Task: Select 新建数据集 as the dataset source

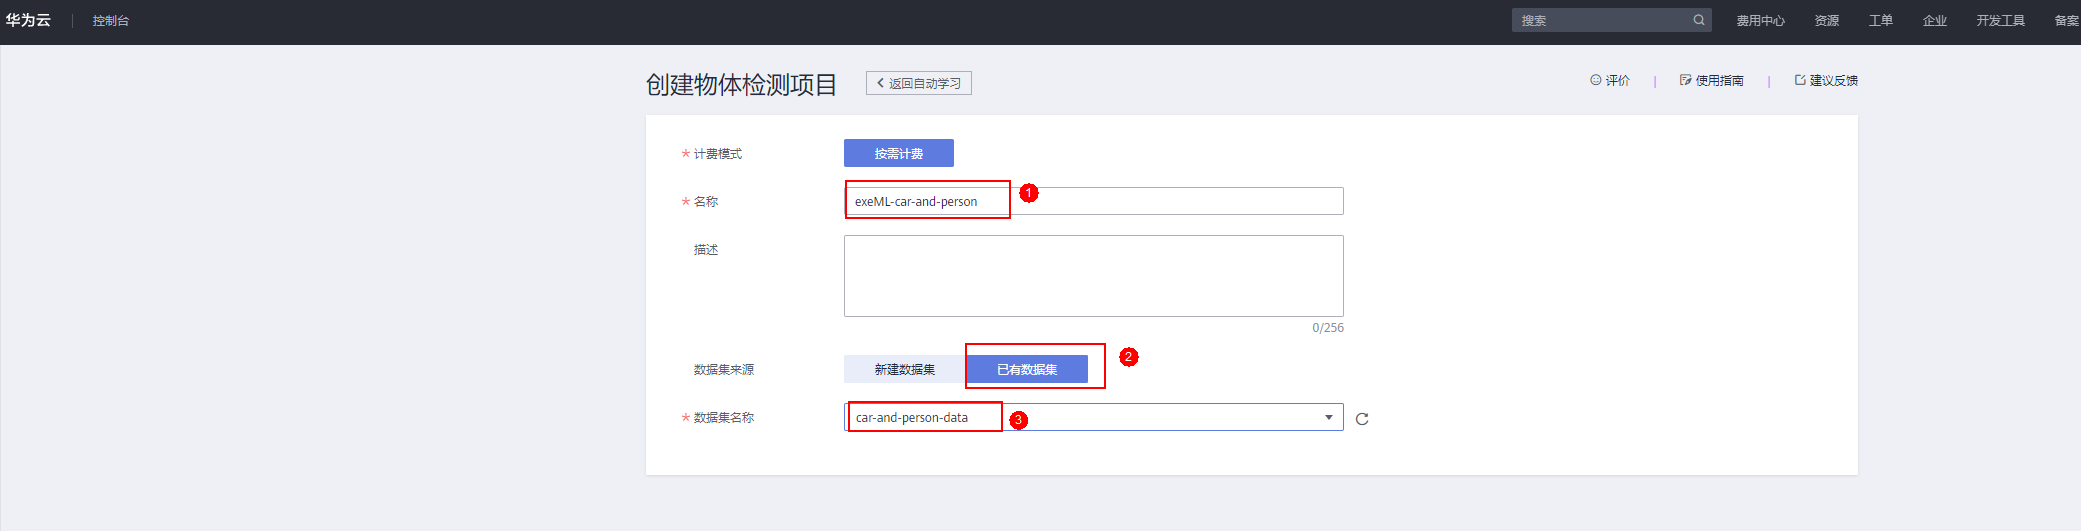Action: coord(904,369)
